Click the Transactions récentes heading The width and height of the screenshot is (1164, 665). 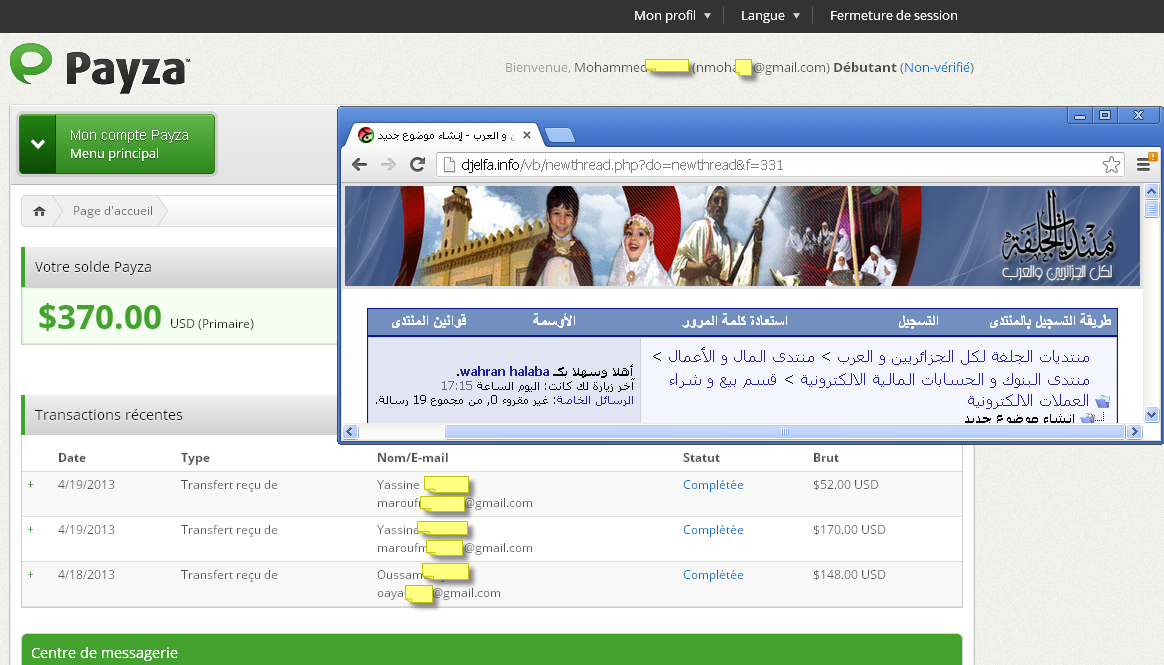(x=108, y=415)
